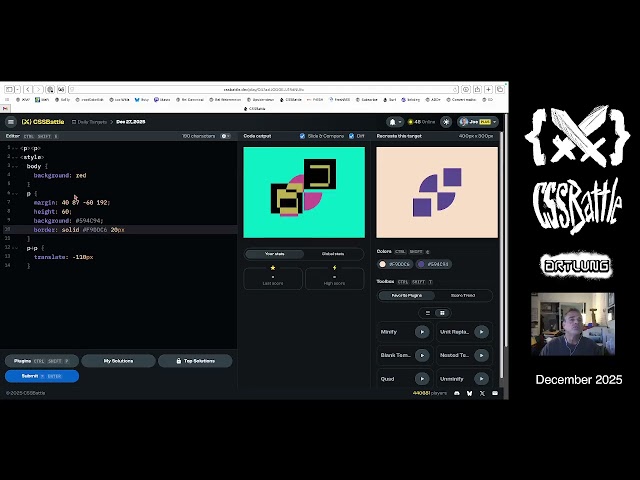This screenshot has width=640, height=480.
Task: Submit the solution
Action: tap(42, 376)
